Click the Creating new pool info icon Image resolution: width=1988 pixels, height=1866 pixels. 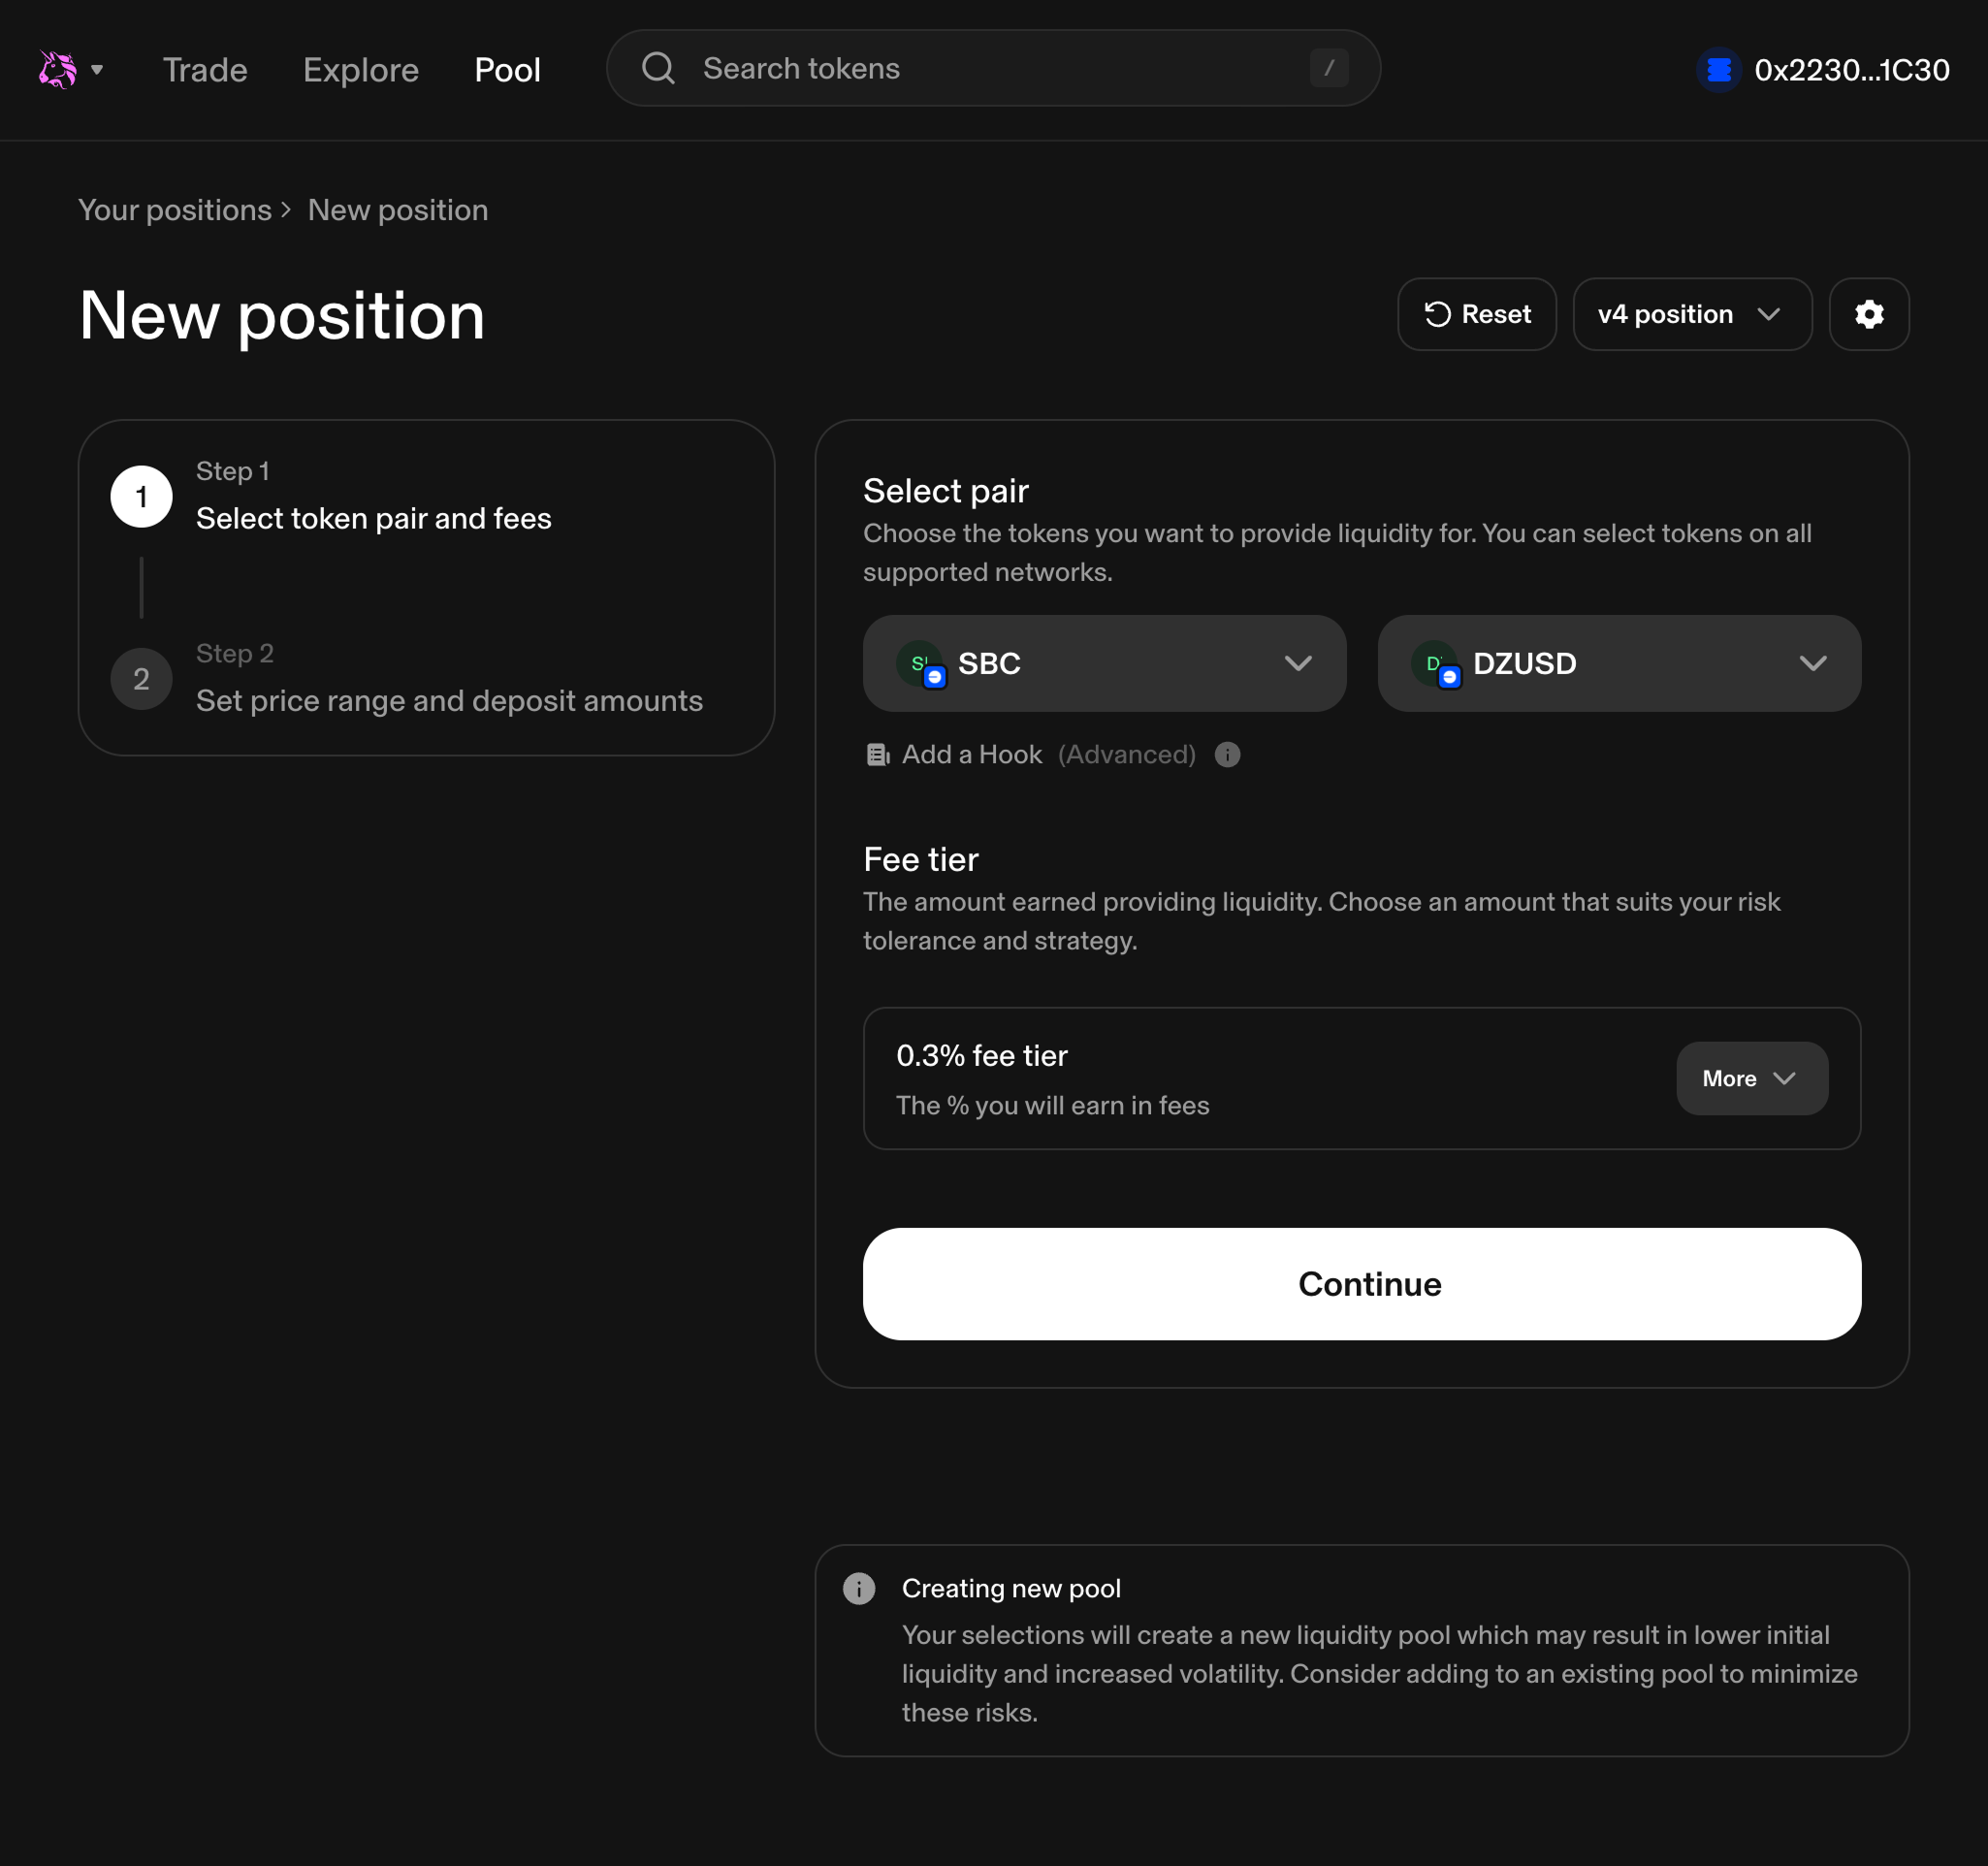(859, 1588)
